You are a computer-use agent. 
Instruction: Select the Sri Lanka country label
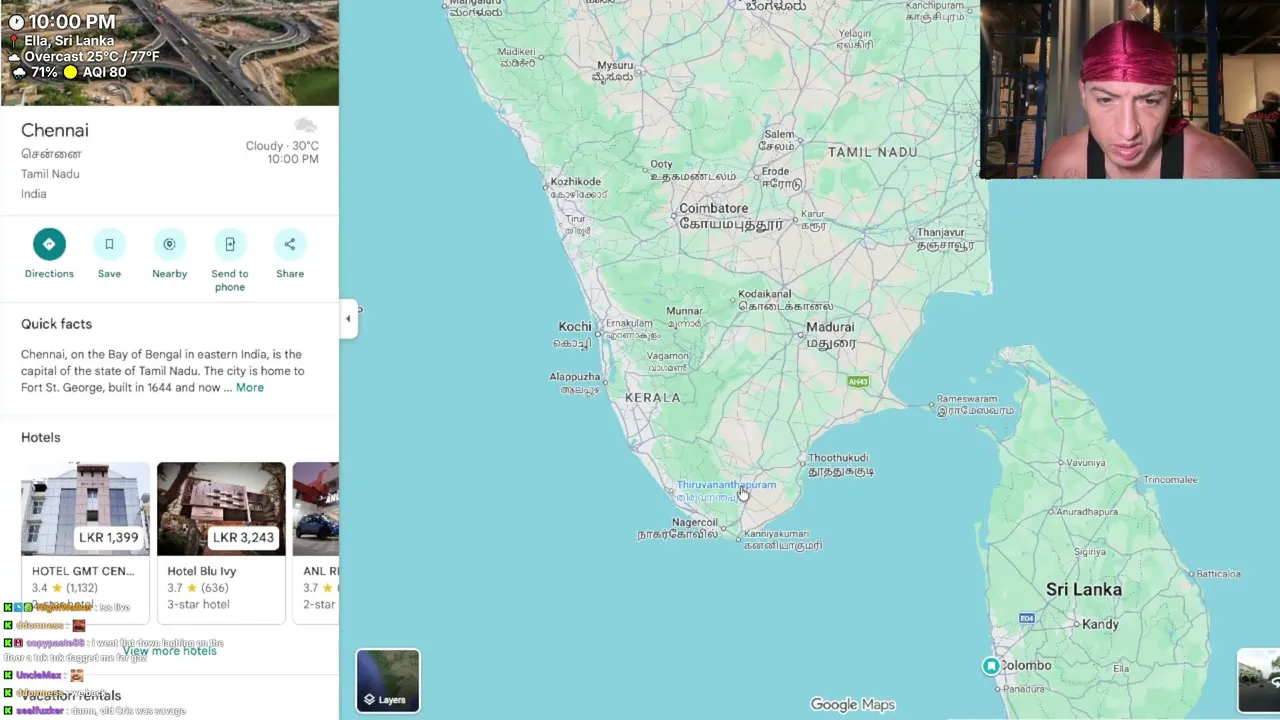[x=1084, y=589]
